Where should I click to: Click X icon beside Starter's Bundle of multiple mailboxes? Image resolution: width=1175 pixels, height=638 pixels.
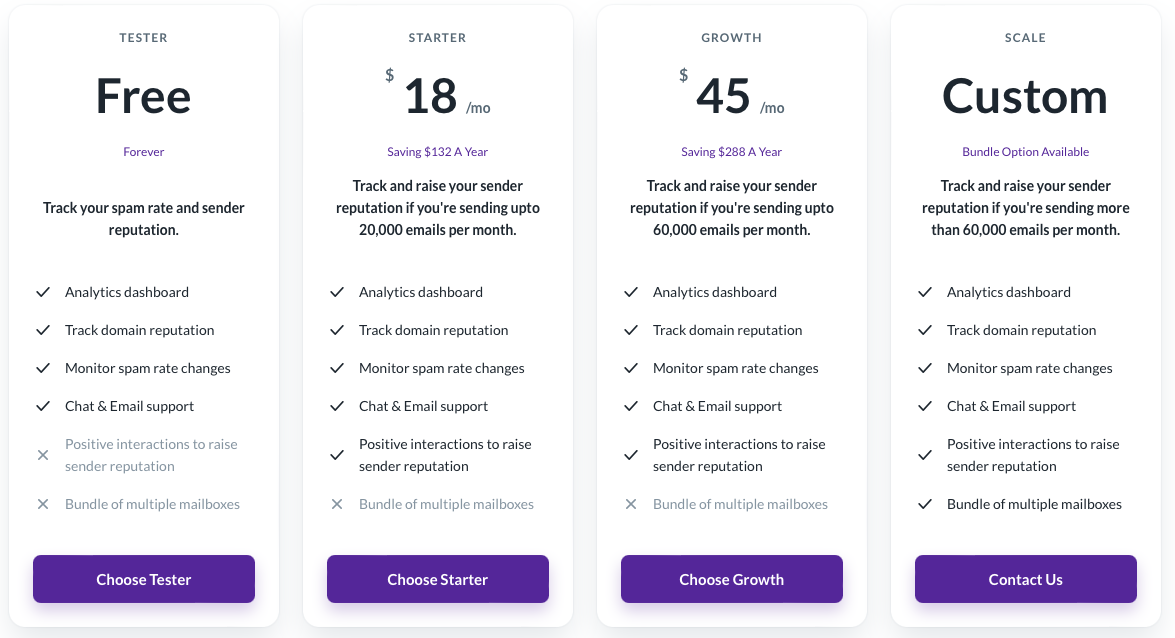tap(337, 504)
